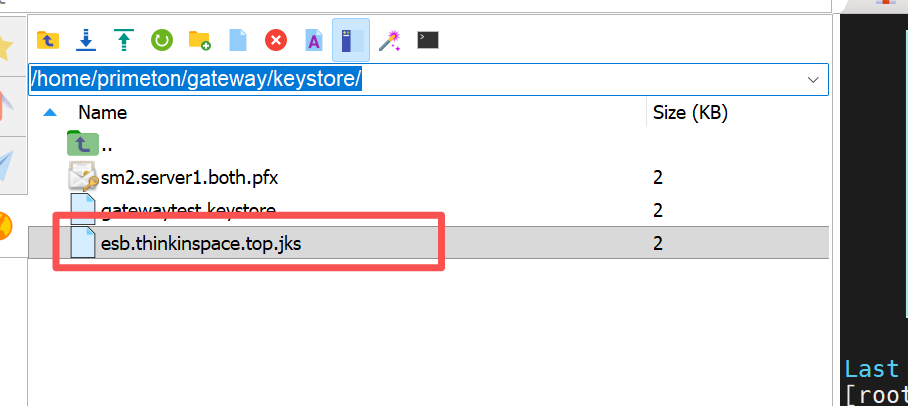Expand the remote path dropdown

(x=813, y=79)
